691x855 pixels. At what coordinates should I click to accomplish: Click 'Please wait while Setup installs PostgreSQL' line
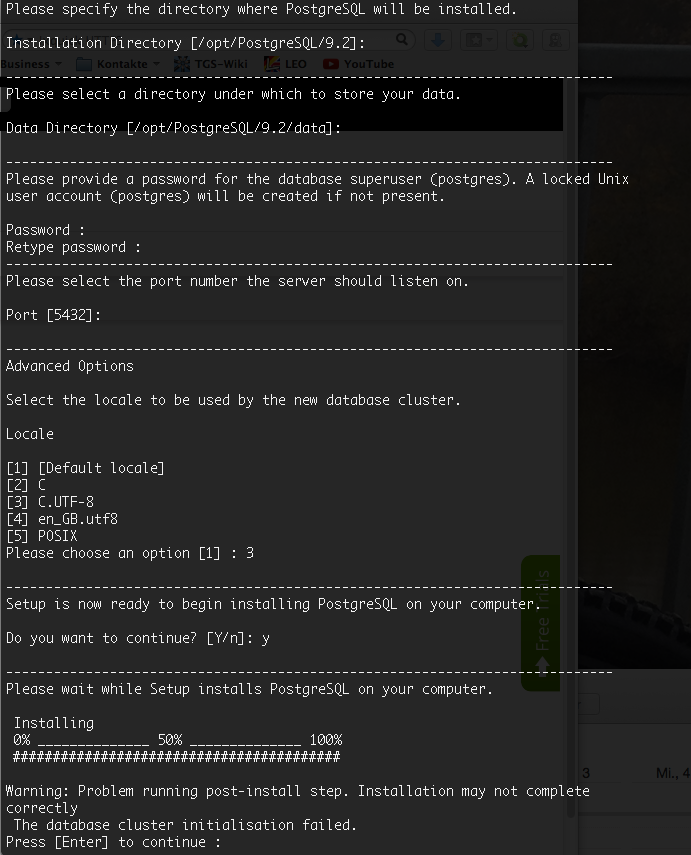pyautogui.click(x=249, y=689)
